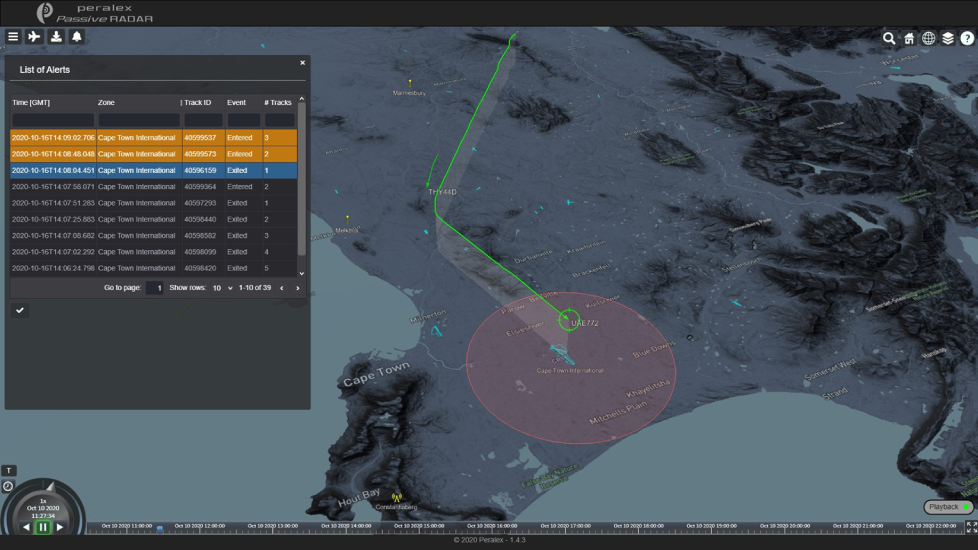Screen dimensions: 978x550
Task: Reset map using the home icon
Action: click(x=909, y=38)
